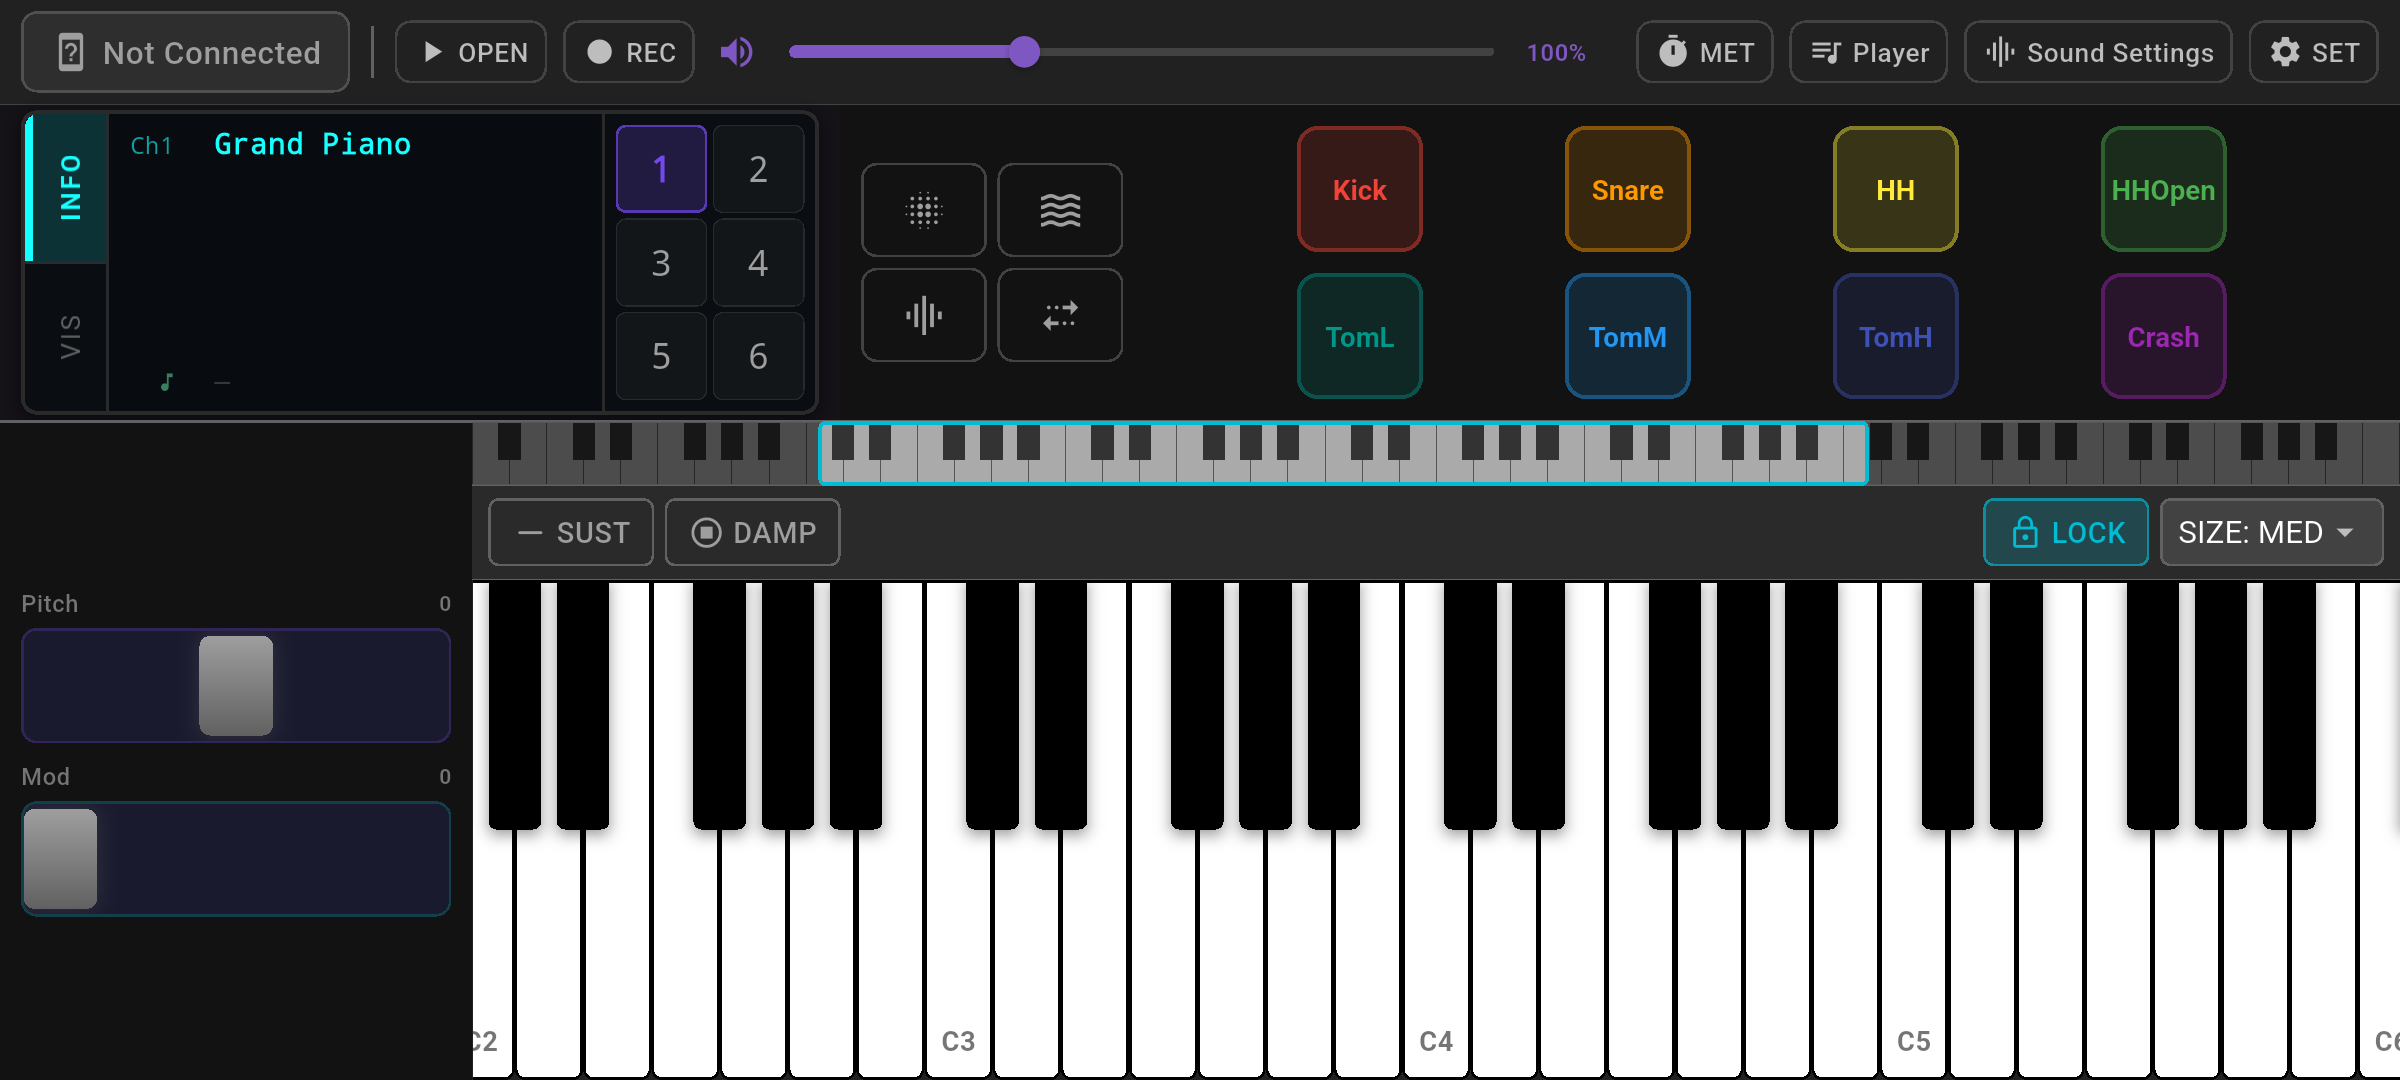Click the Not Connected device status
2400x1080 pixels.
coord(186,52)
